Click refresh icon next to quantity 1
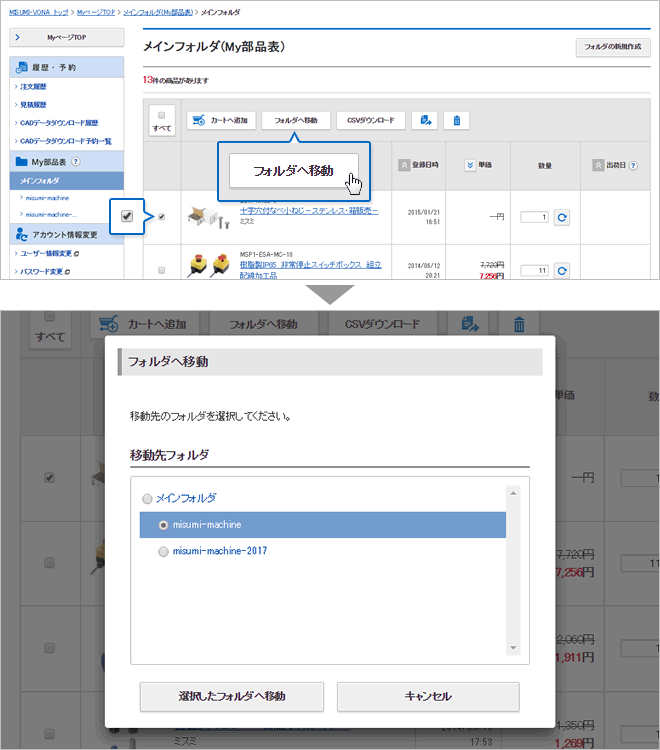 [562, 217]
